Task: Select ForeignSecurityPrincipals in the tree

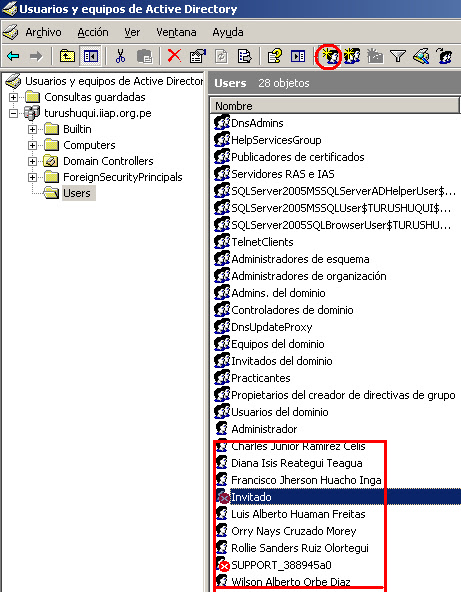Action: point(123,177)
